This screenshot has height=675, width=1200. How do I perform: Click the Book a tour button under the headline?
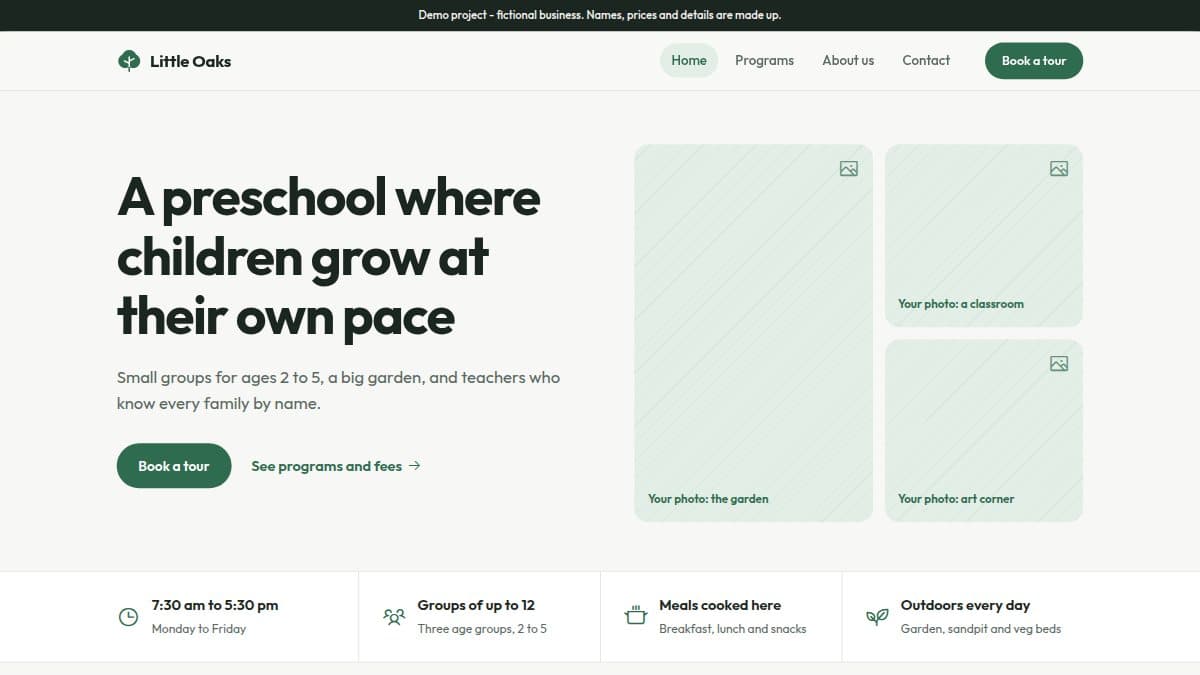tap(174, 466)
